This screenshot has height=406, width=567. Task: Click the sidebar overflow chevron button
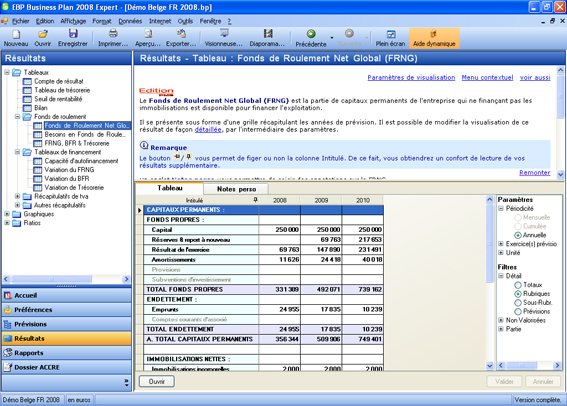pos(126,383)
